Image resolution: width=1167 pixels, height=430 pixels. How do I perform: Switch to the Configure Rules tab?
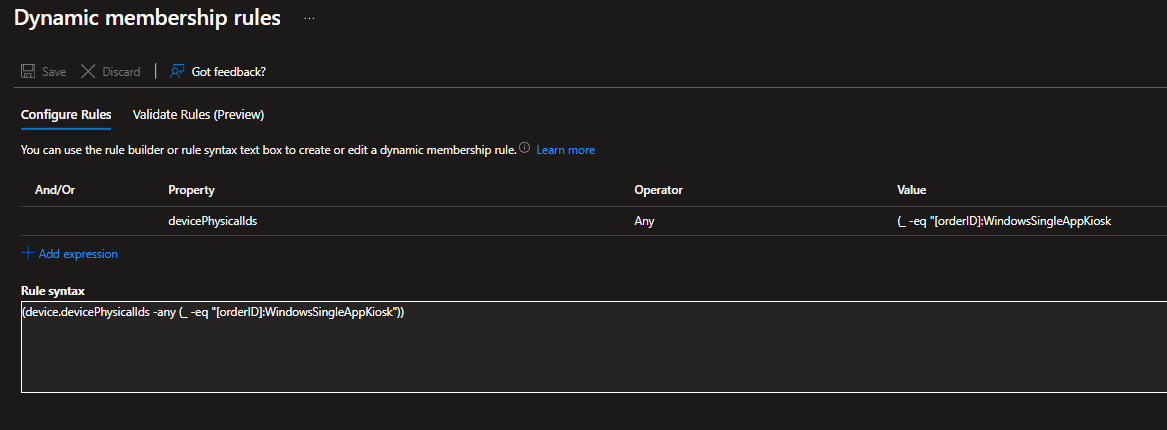pos(66,115)
